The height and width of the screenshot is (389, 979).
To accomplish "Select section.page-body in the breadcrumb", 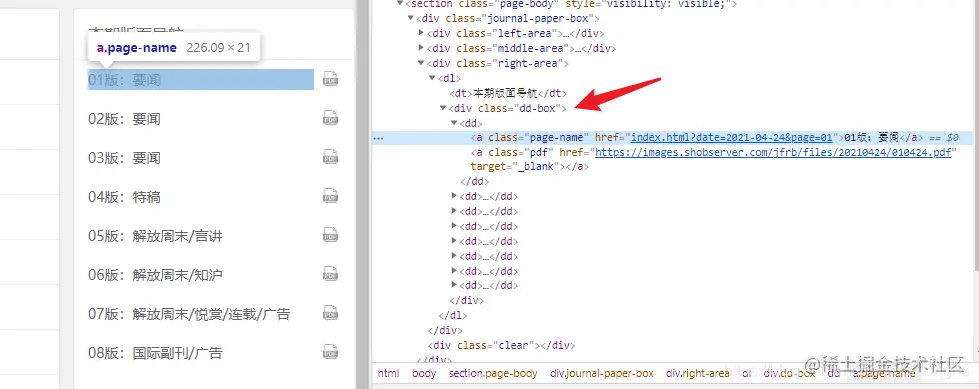I will pos(493,373).
